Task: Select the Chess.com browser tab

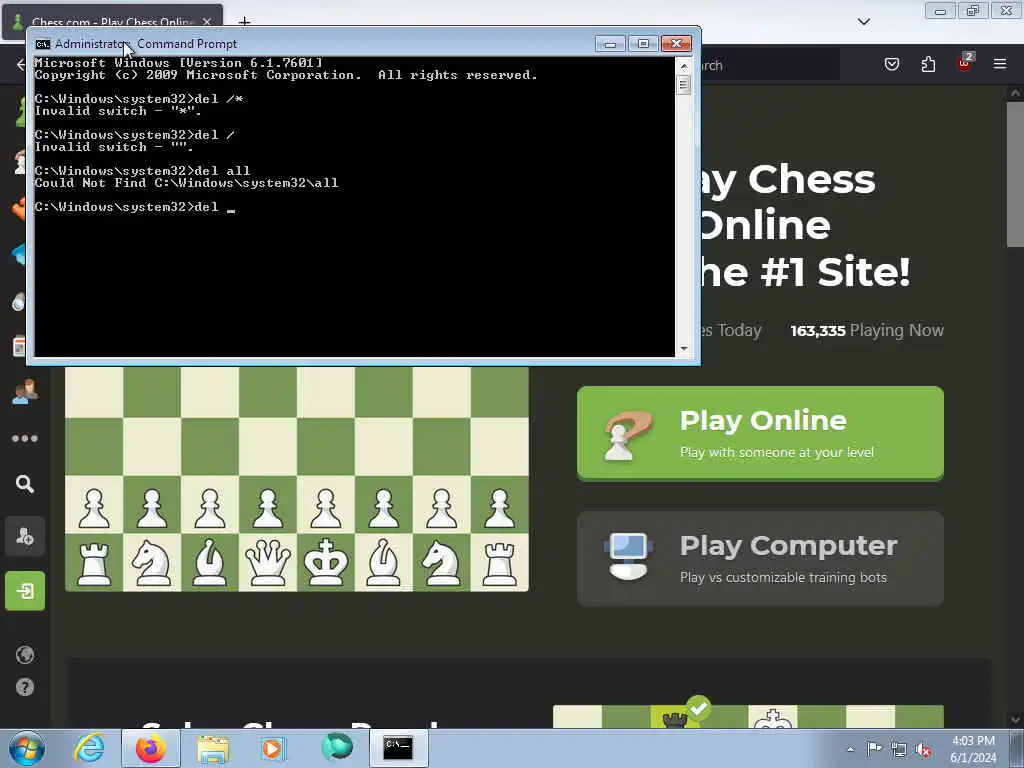Action: pyautogui.click(x=113, y=22)
